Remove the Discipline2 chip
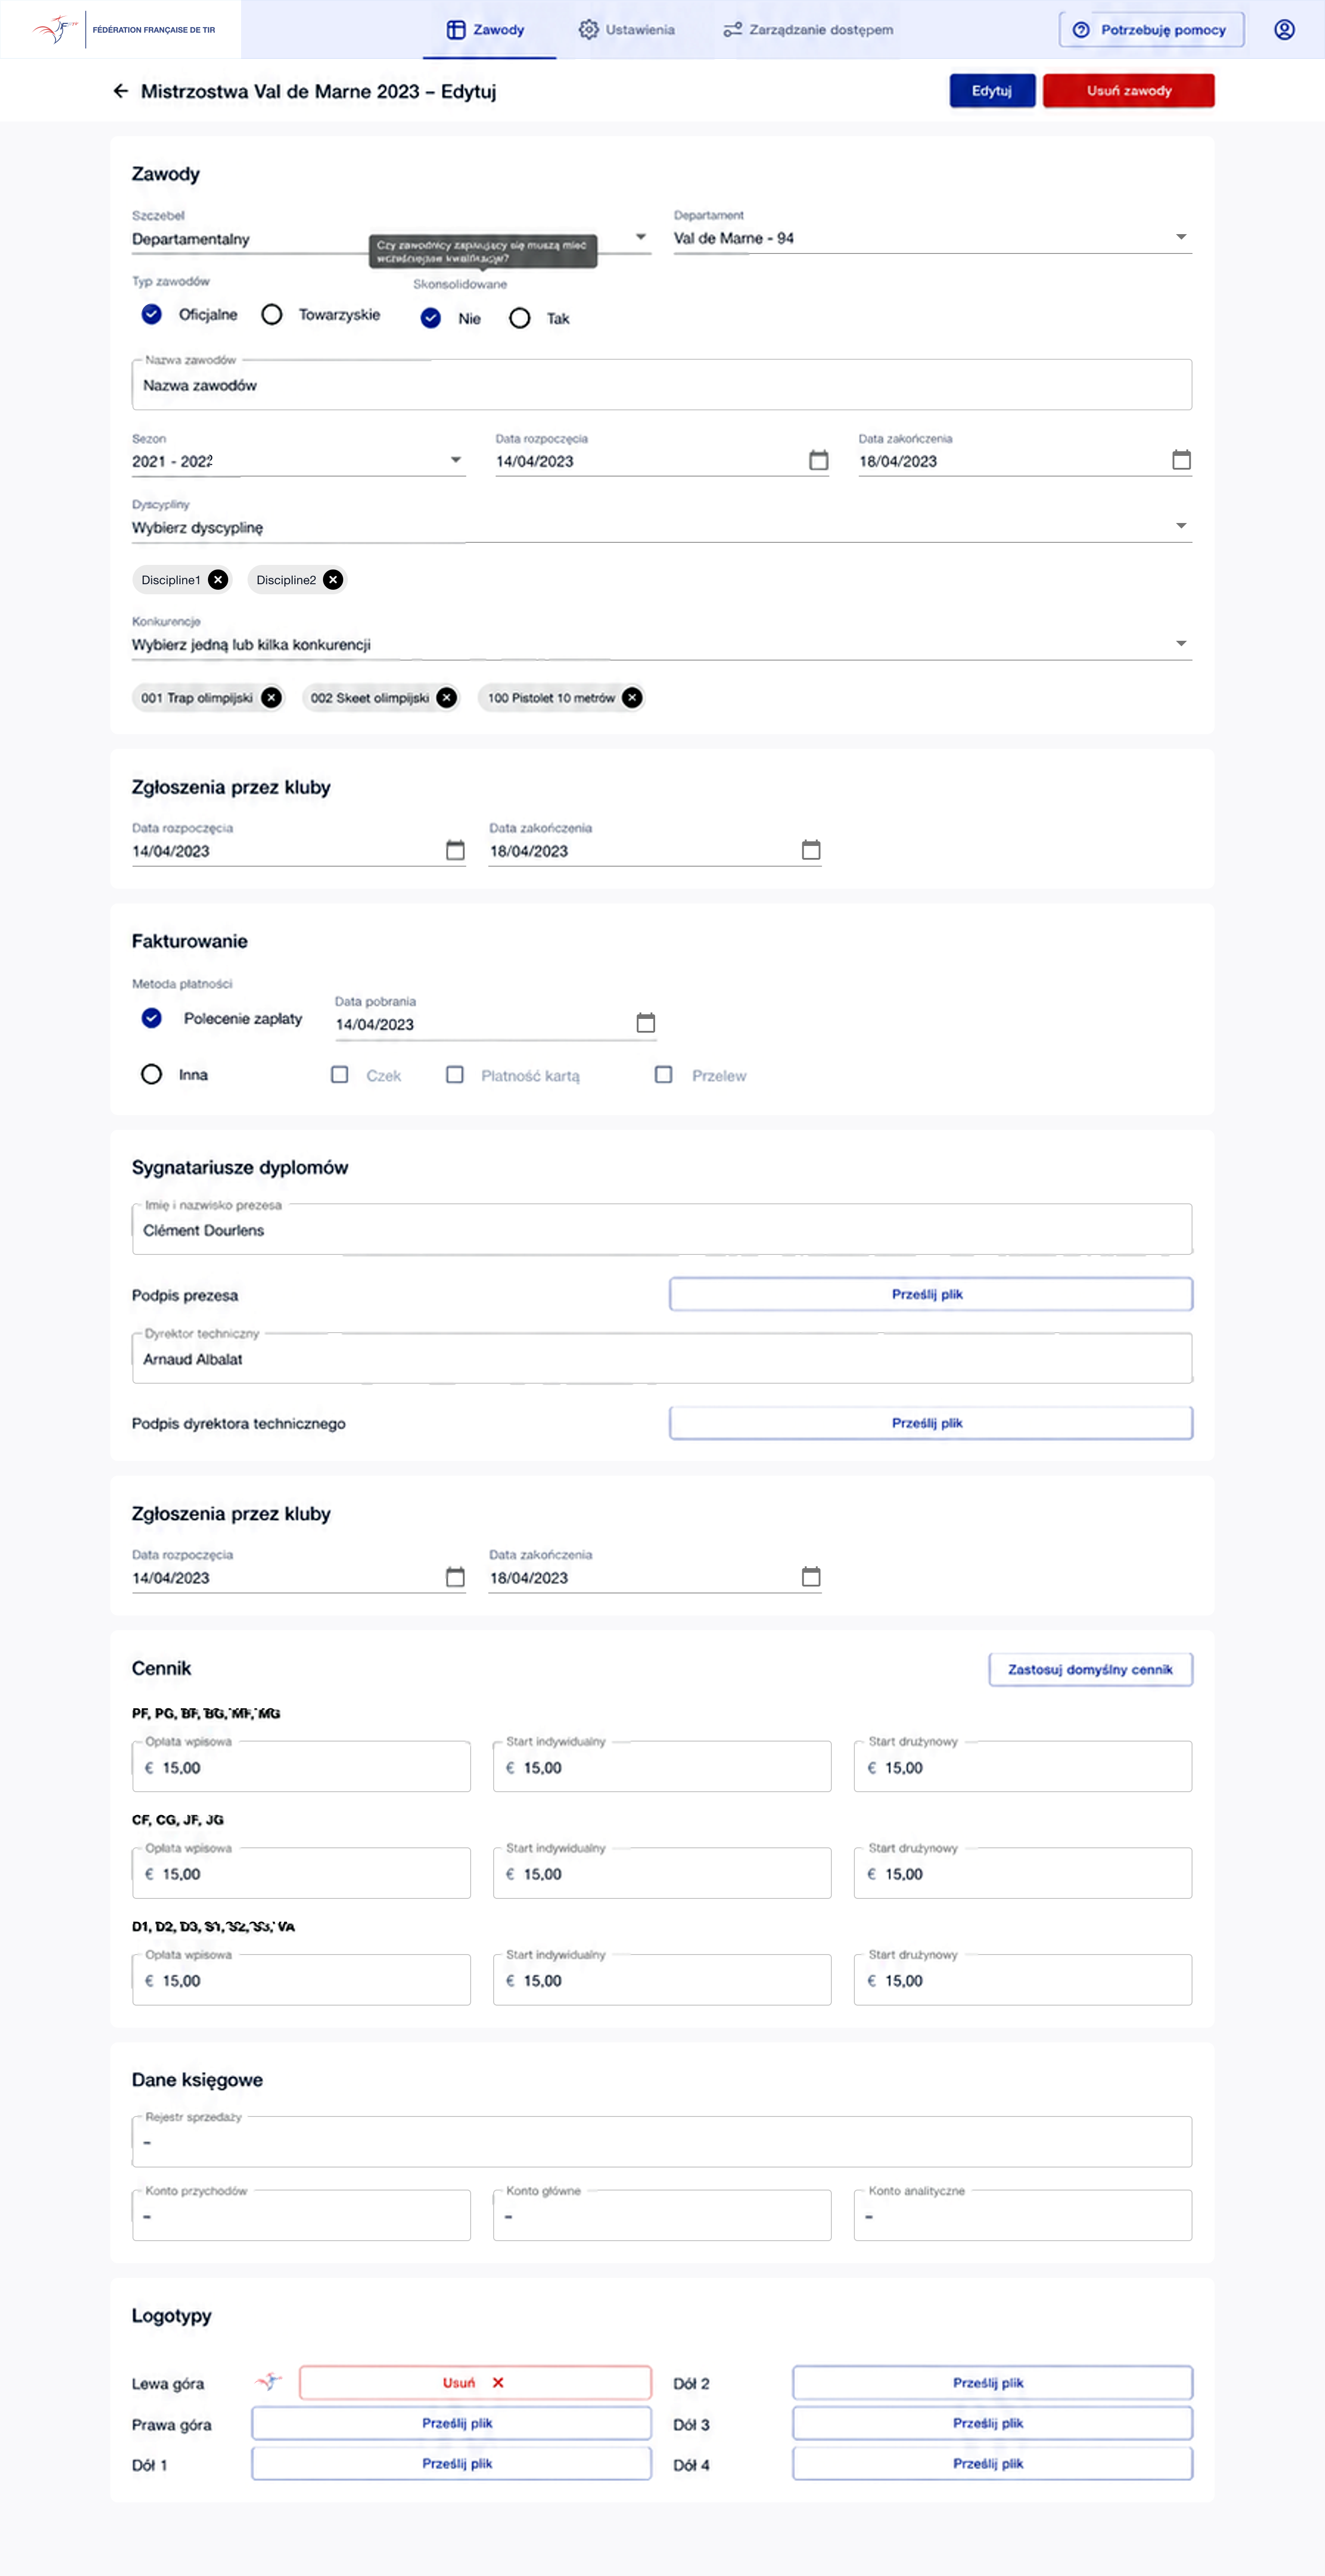This screenshot has height=2576, width=1325. coord(333,580)
